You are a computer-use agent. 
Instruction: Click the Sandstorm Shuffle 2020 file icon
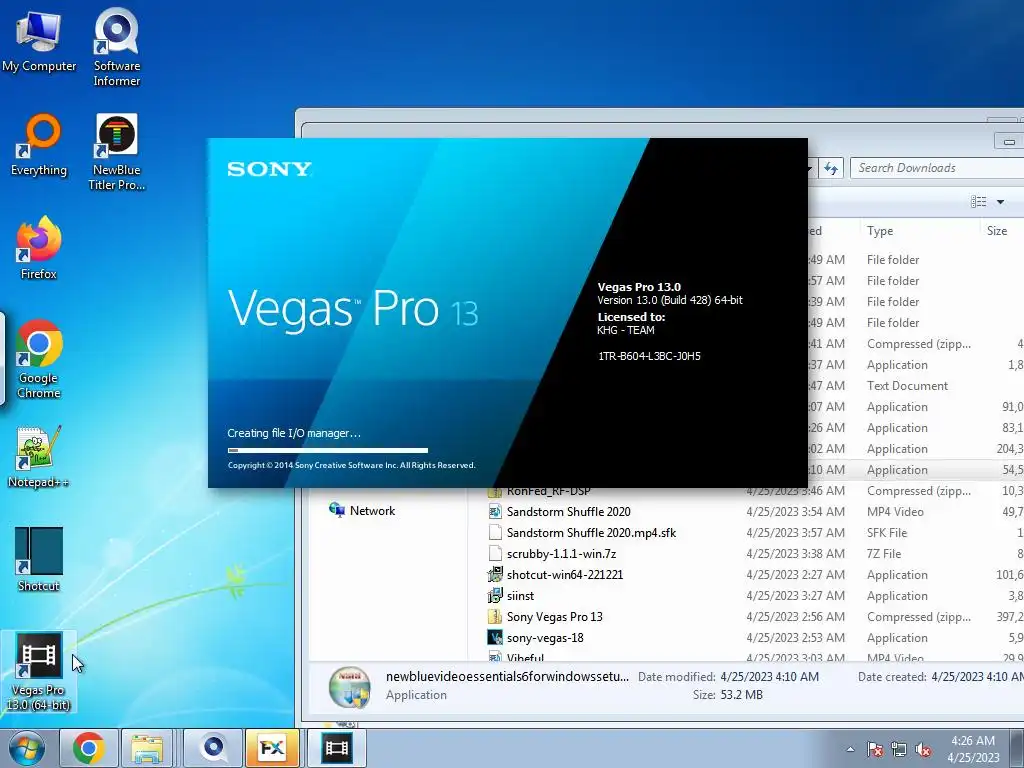[x=495, y=511]
